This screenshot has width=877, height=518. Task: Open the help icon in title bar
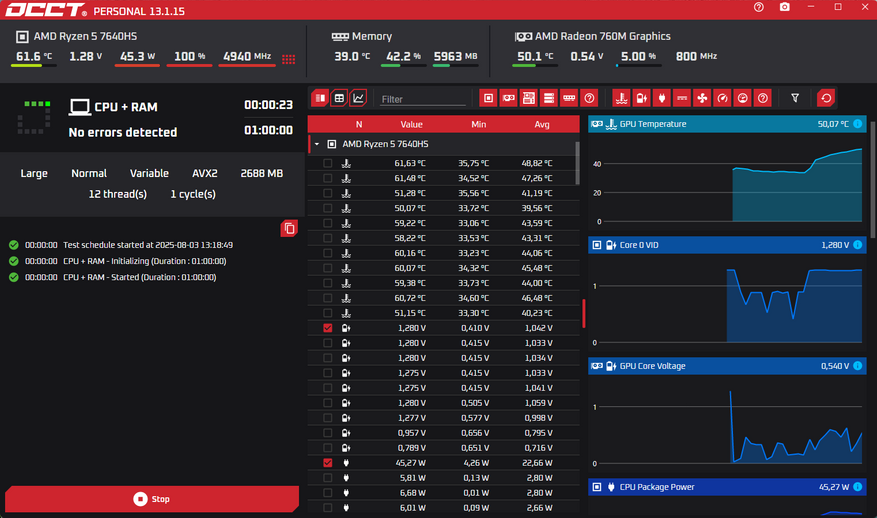click(x=758, y=7)
